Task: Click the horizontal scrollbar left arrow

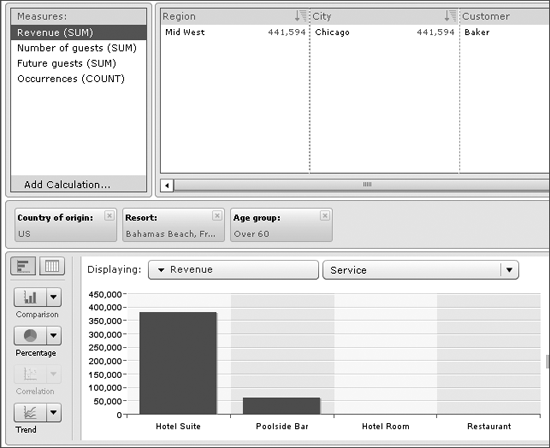Action: 167,185
